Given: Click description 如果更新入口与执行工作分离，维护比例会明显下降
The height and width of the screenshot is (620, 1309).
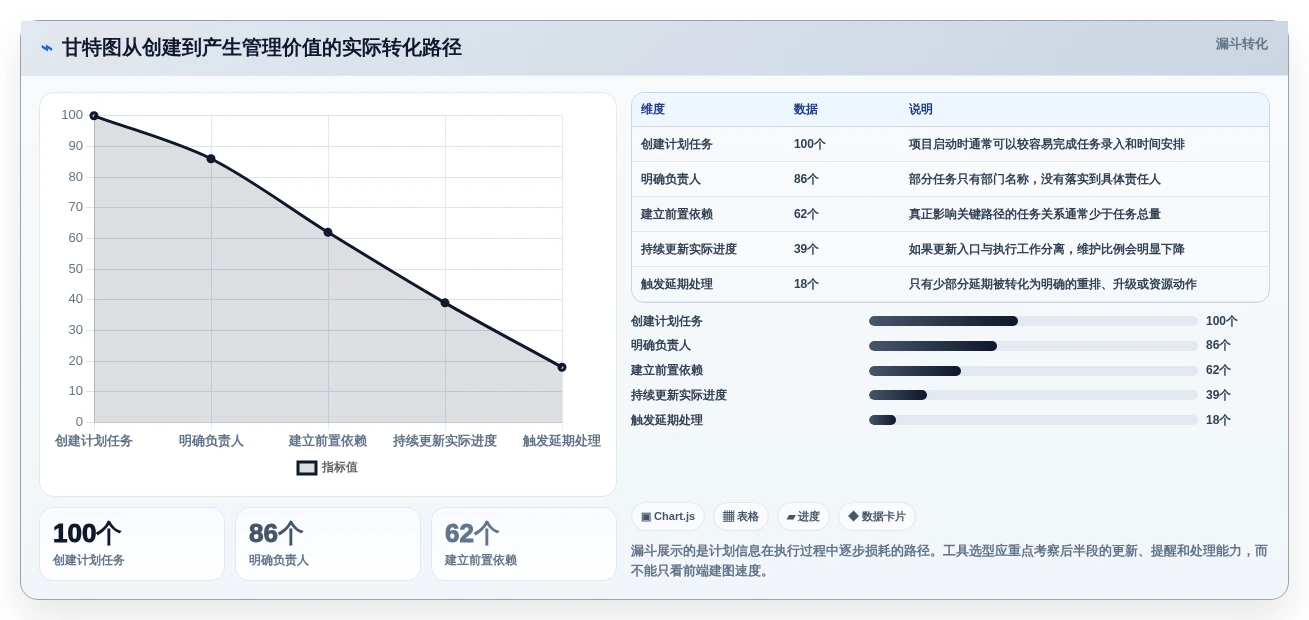Looking at the screenshot, I should pos(1047,249).
